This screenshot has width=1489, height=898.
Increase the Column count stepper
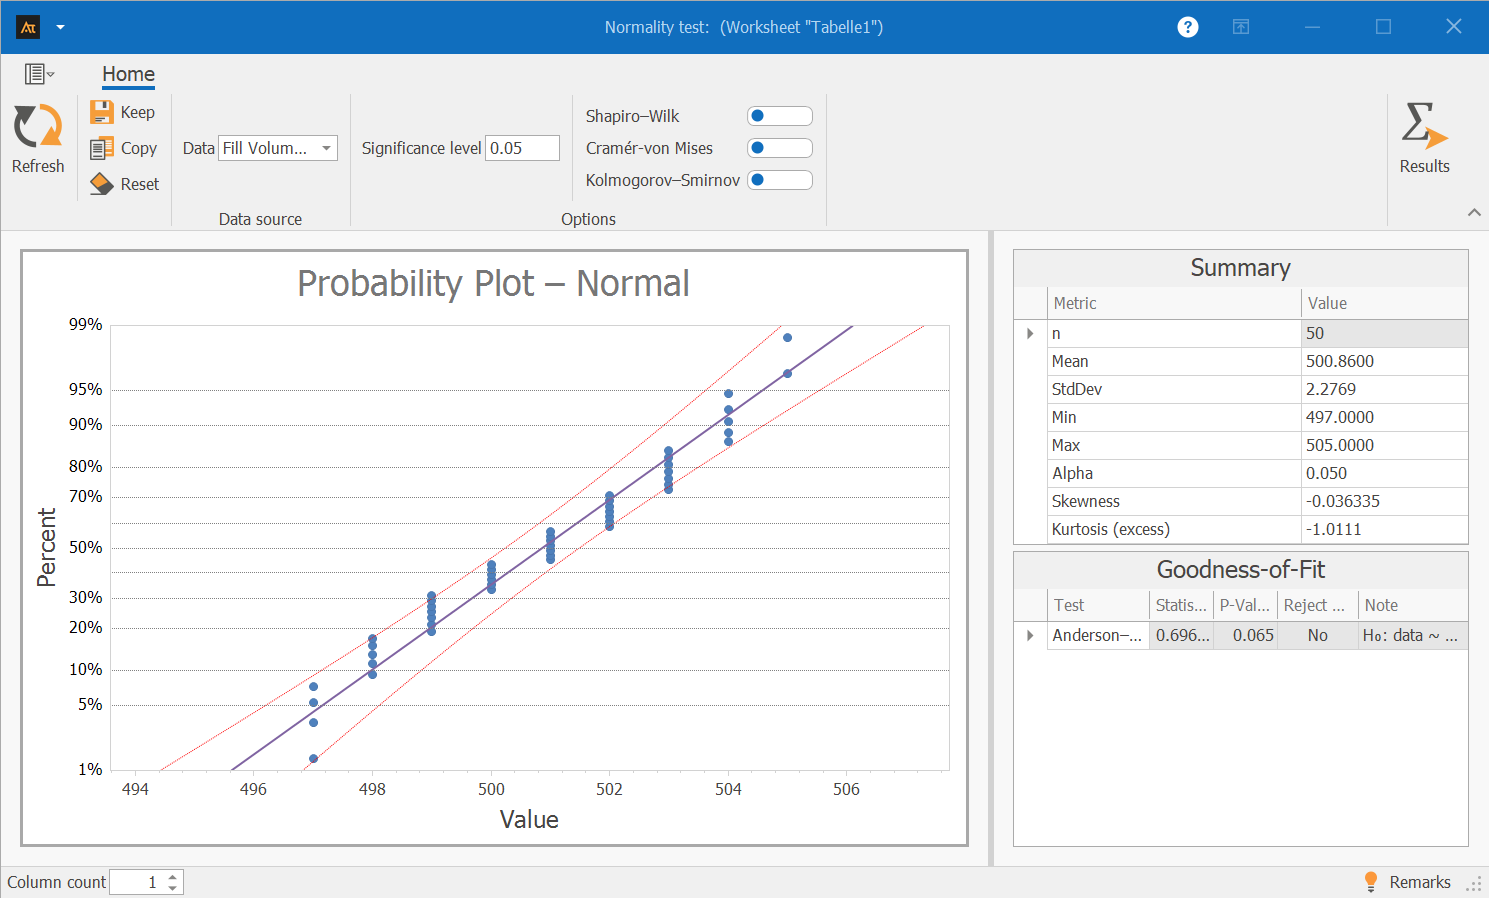coord(173,876)
